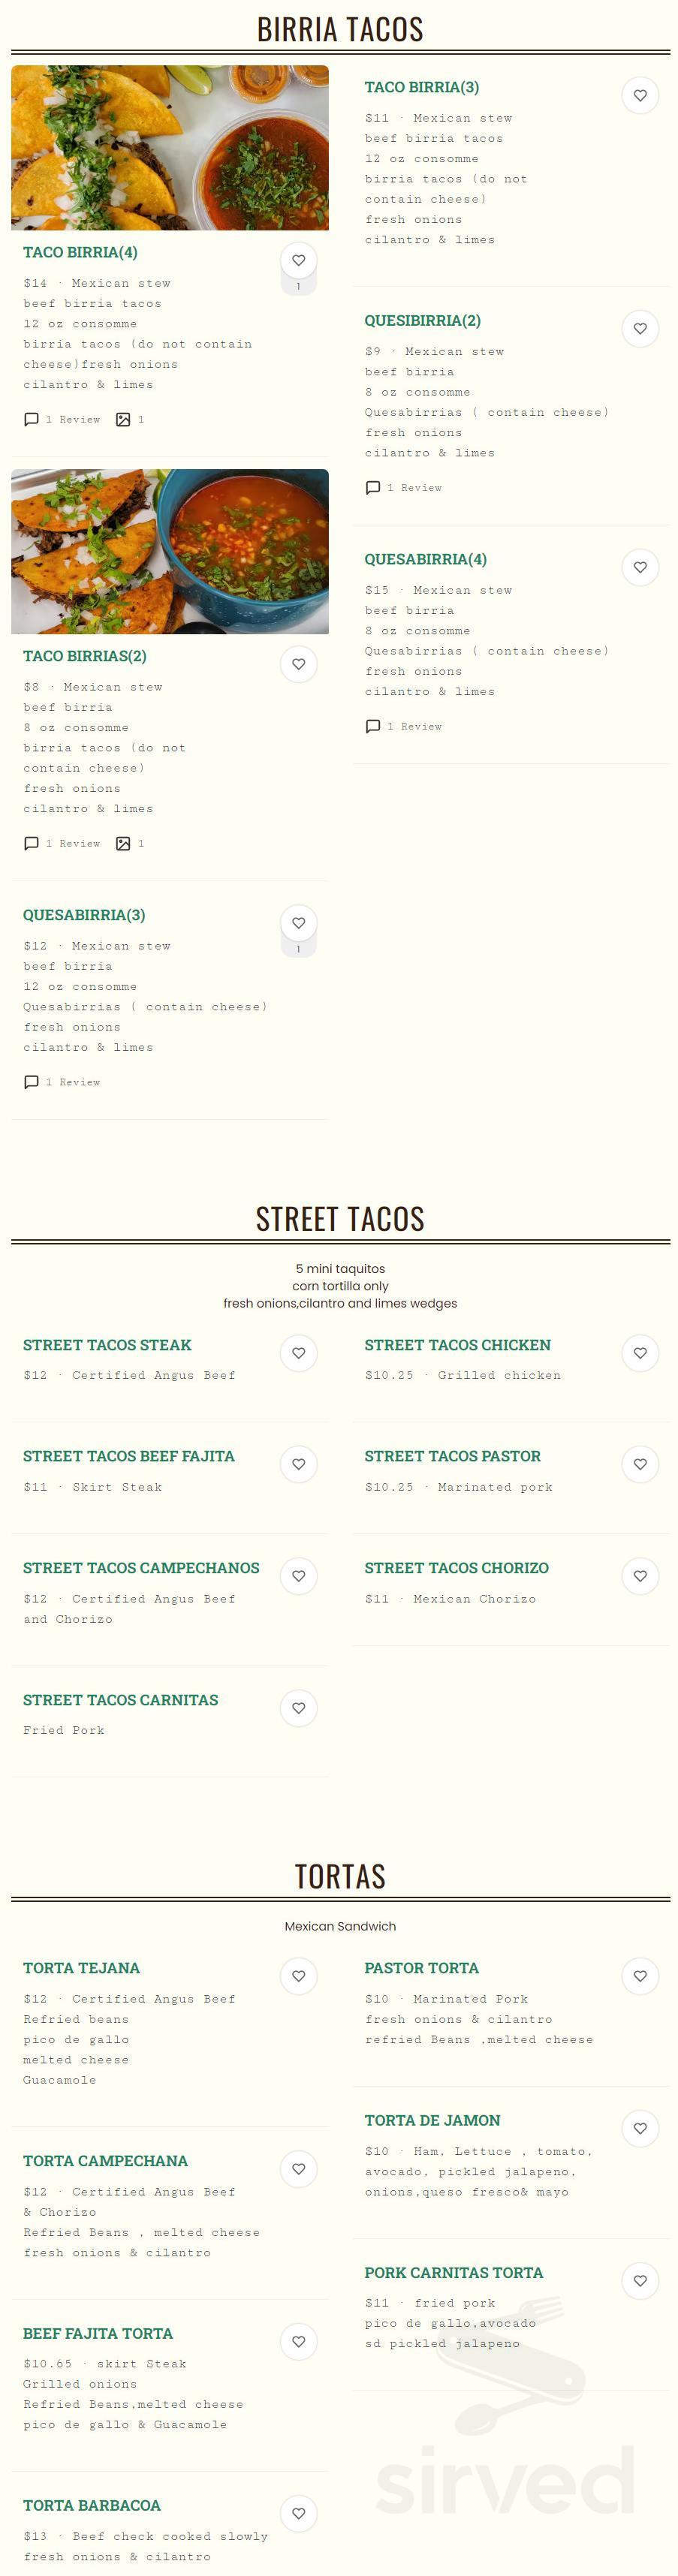
Task: Toggle favorite on QUESABIRRIA(3)
Action: tap(298, 922)
